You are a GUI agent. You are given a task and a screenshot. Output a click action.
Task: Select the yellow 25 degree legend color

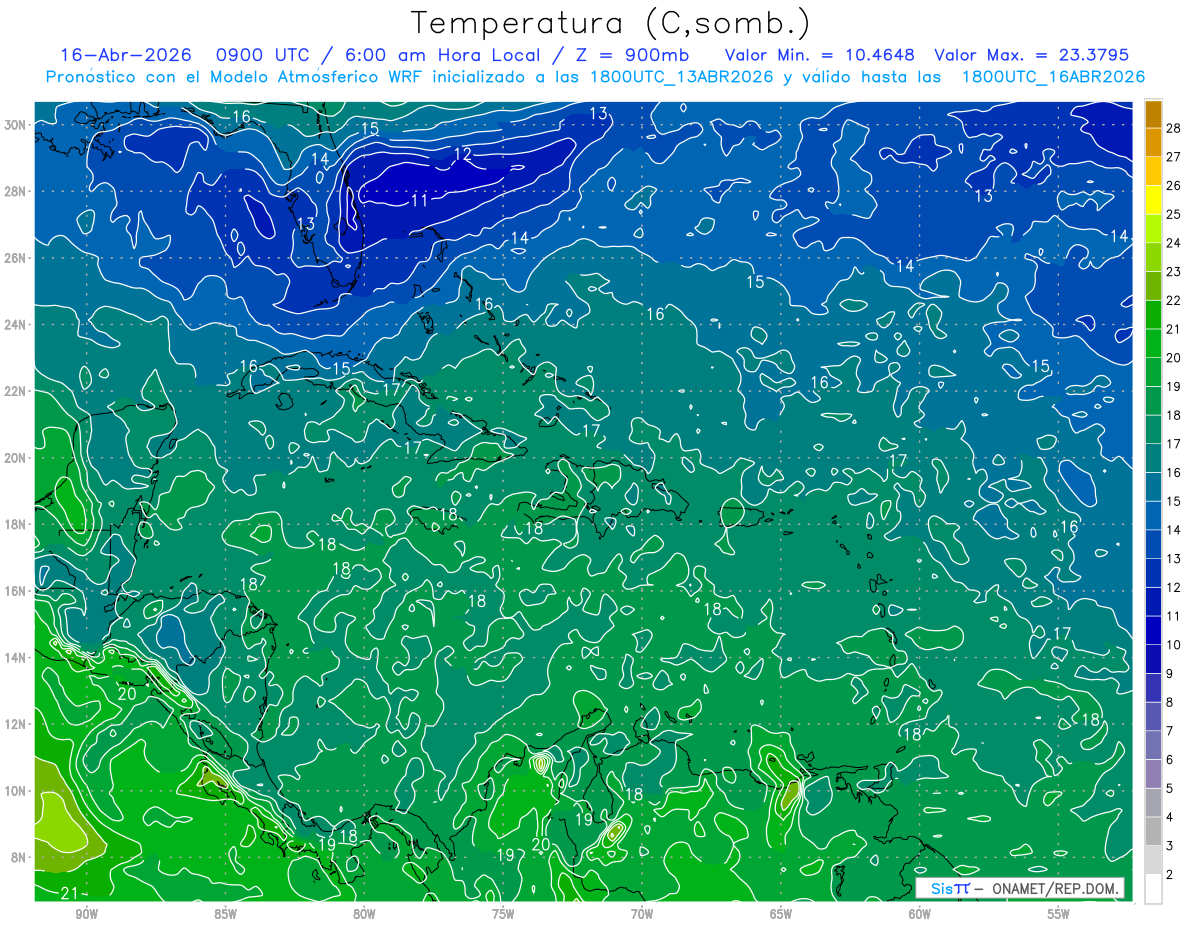1153,200
